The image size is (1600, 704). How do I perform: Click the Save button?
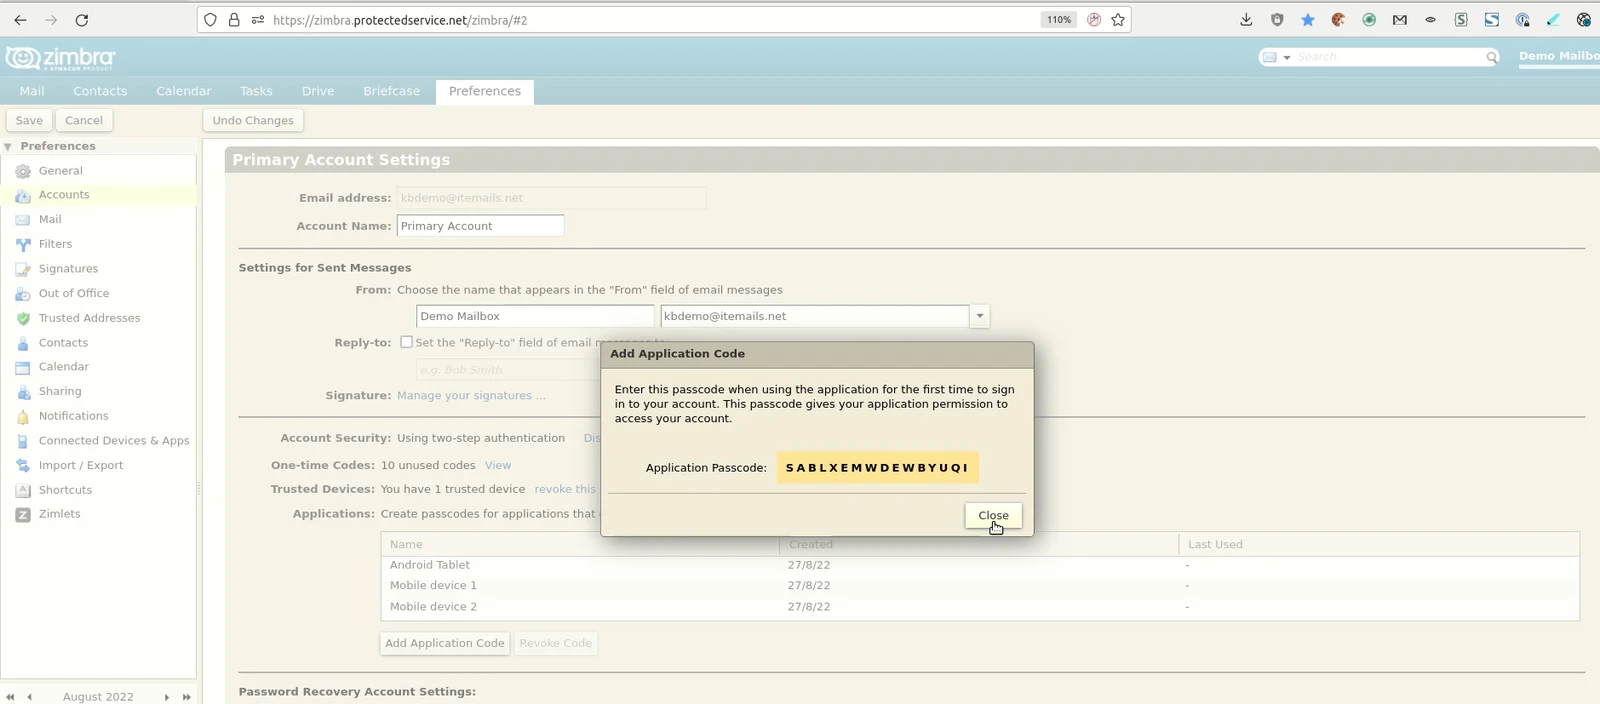[x=29, y=120]
